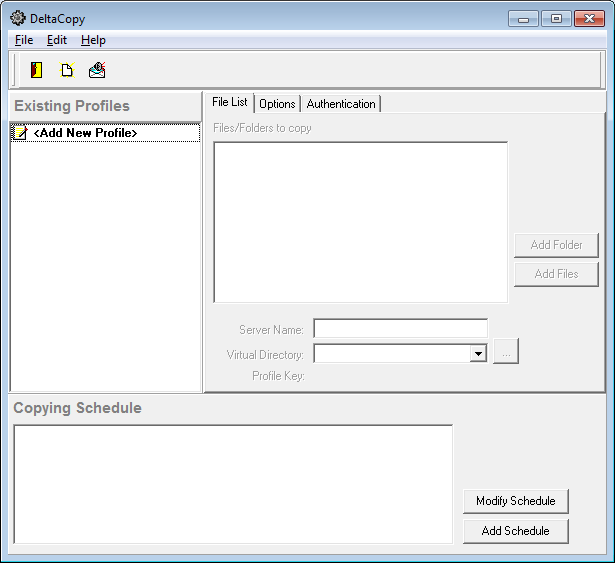Click into the Server Name text field
The image size is (615, 563).
tap(400, 329)
